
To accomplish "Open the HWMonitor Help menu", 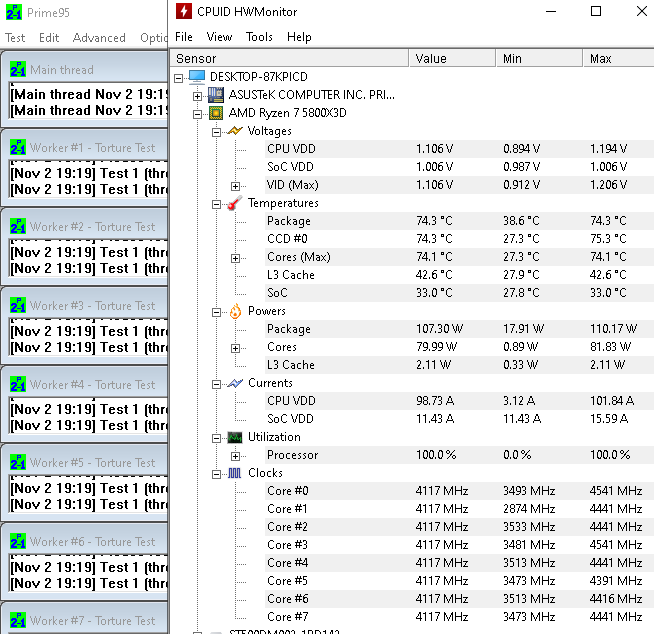I will 299,37.
